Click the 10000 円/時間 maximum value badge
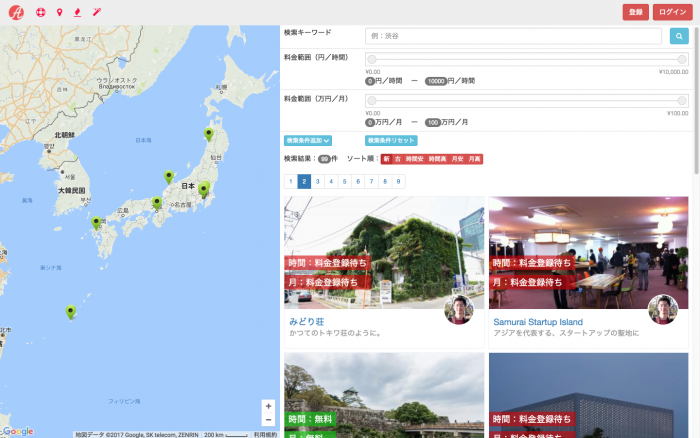Image resolution: width=700 pixels, height=438 pixels. pyautogui.click(x=436, y=81)
